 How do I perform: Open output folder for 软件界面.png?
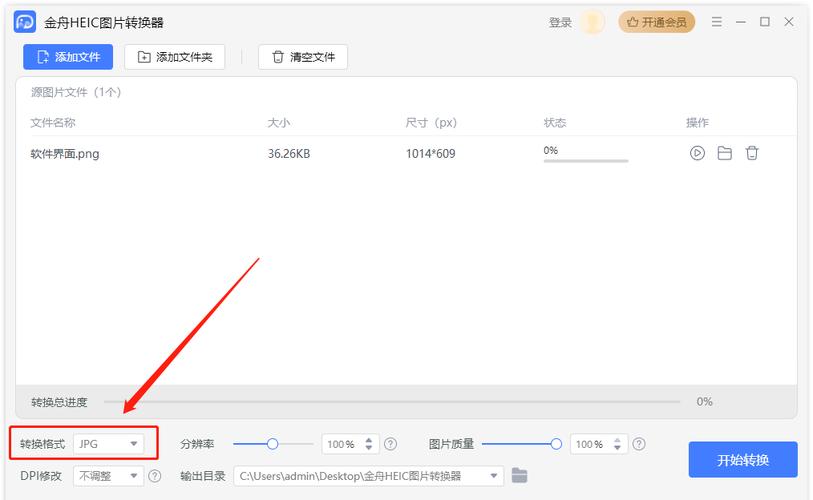[724, 153]
